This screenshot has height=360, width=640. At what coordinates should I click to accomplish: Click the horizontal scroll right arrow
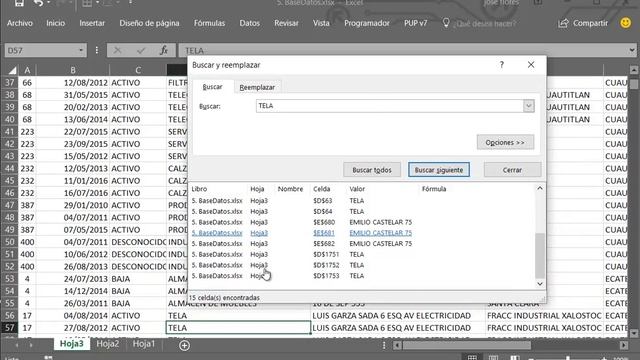click(624, 345)
